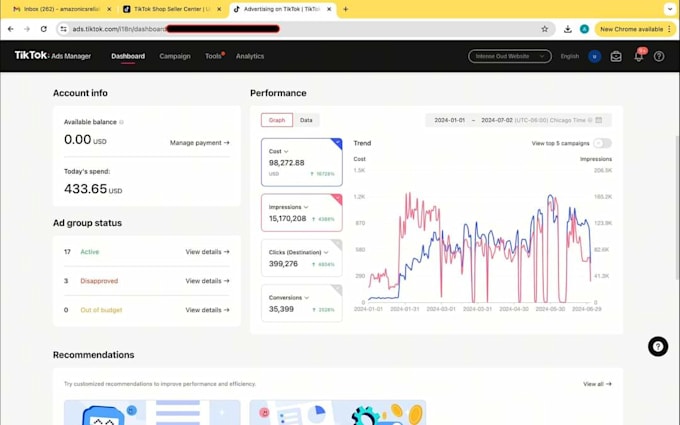Change language from English
Viewport: 680px width, 425px height.
(x=569, y=56)
